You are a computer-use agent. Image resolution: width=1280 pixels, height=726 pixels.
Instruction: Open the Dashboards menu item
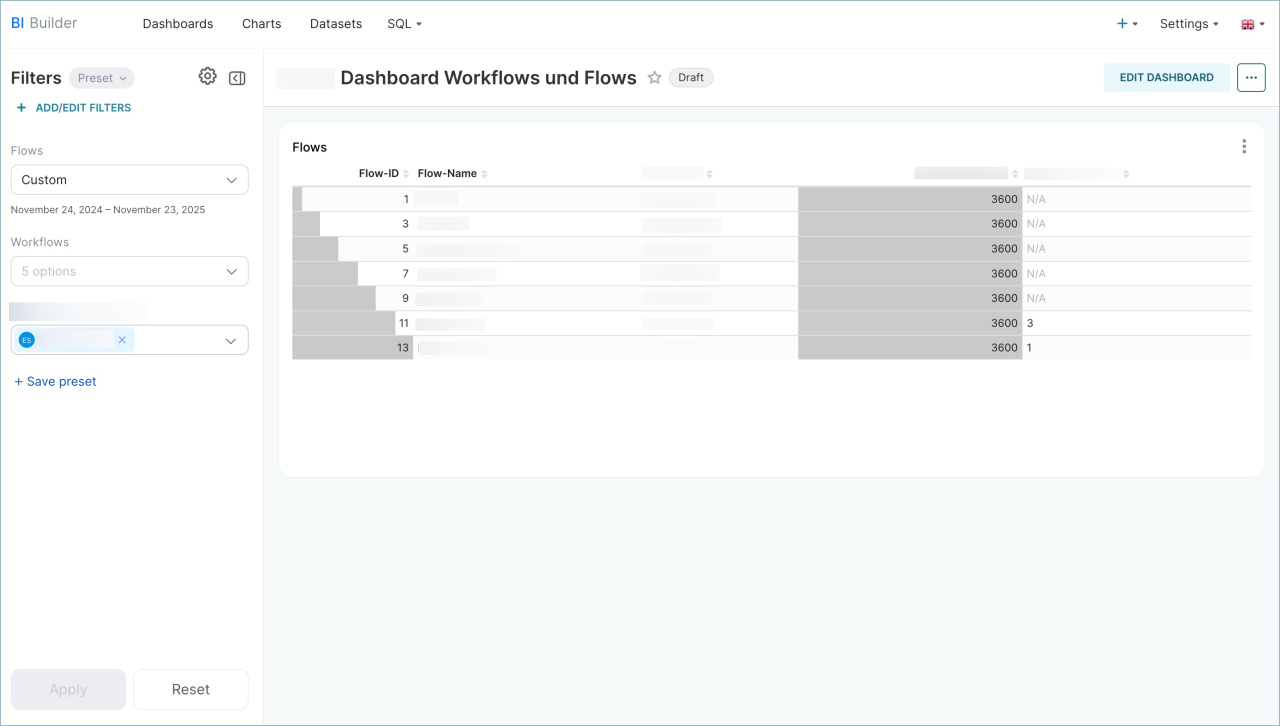(x=178, y=24)
